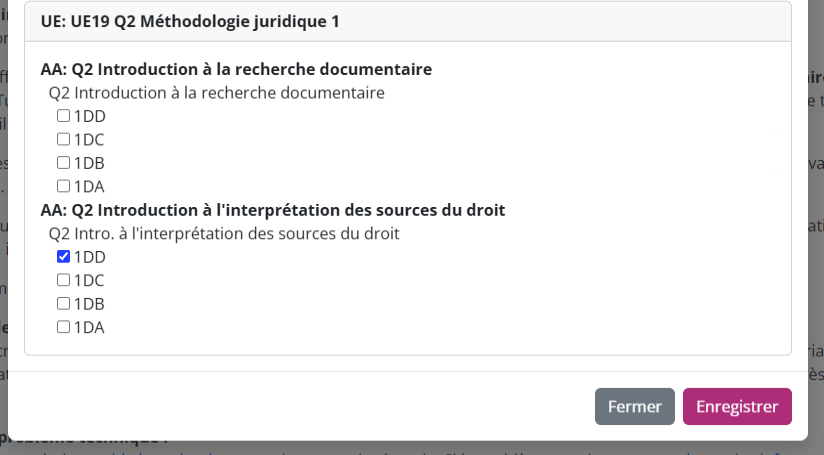
Task: Click the bold AA interprétation des sources heading
Action: click(272, 210)
